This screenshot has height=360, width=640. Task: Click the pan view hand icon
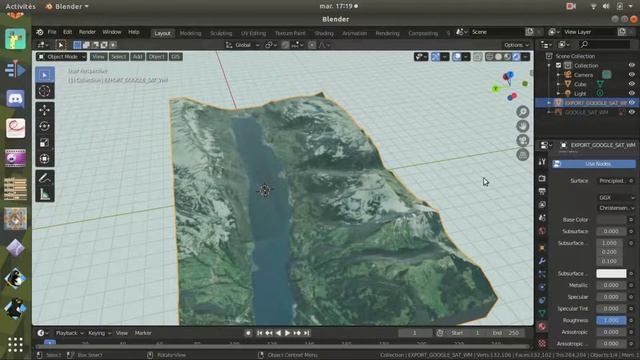[x=522, y=126]
